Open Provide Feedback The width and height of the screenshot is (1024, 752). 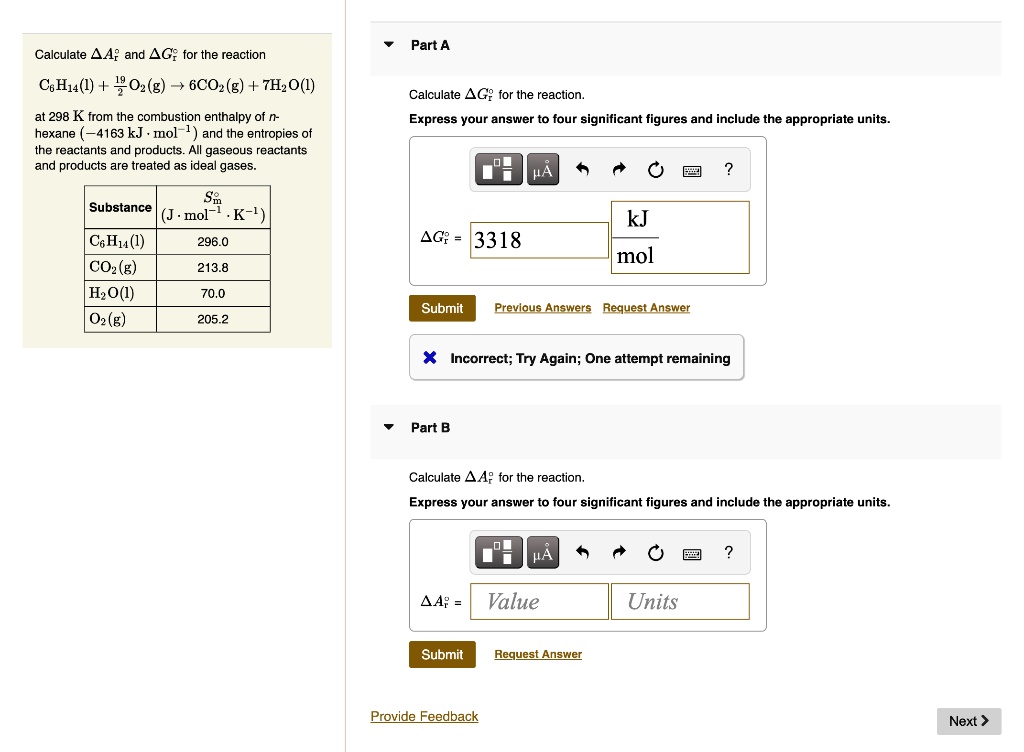424,716
